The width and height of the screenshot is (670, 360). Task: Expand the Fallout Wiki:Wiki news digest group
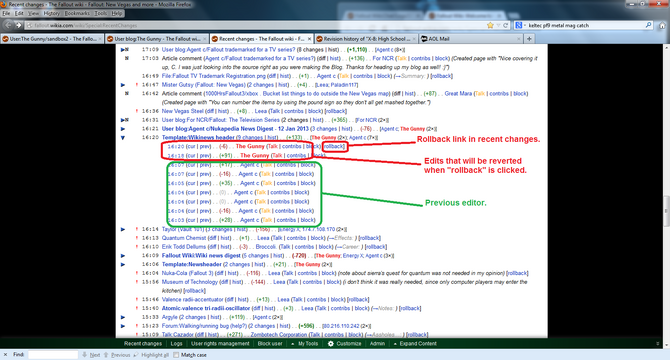tap(123, 256)
